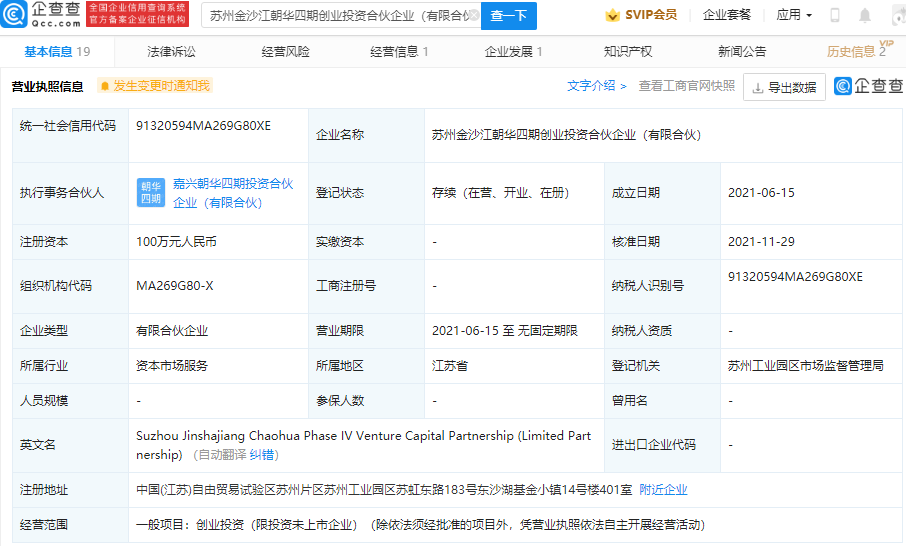The height and width of the screenshot is (546, 906).
Task: Switch to the 新闻公告 tab
Action: [742, 51]
